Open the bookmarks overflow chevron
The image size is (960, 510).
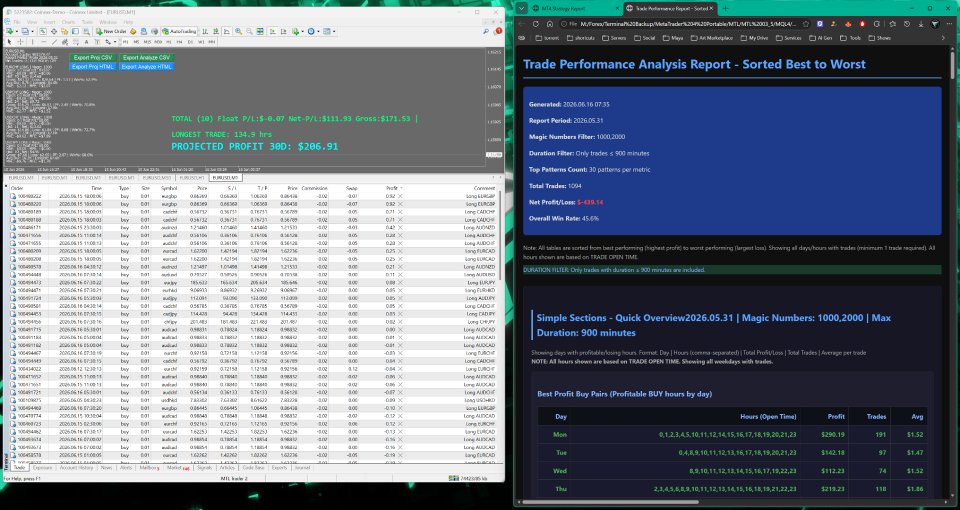[x=943, y=38]
